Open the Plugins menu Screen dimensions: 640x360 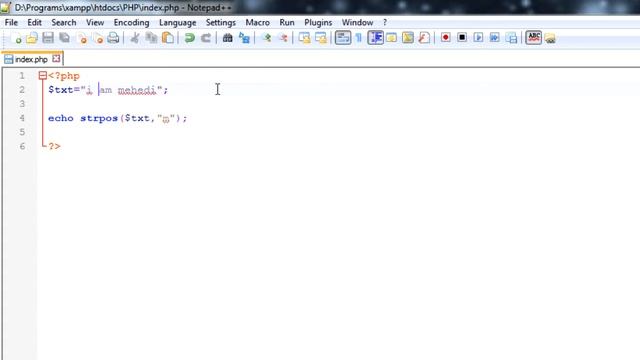[318, 22]
